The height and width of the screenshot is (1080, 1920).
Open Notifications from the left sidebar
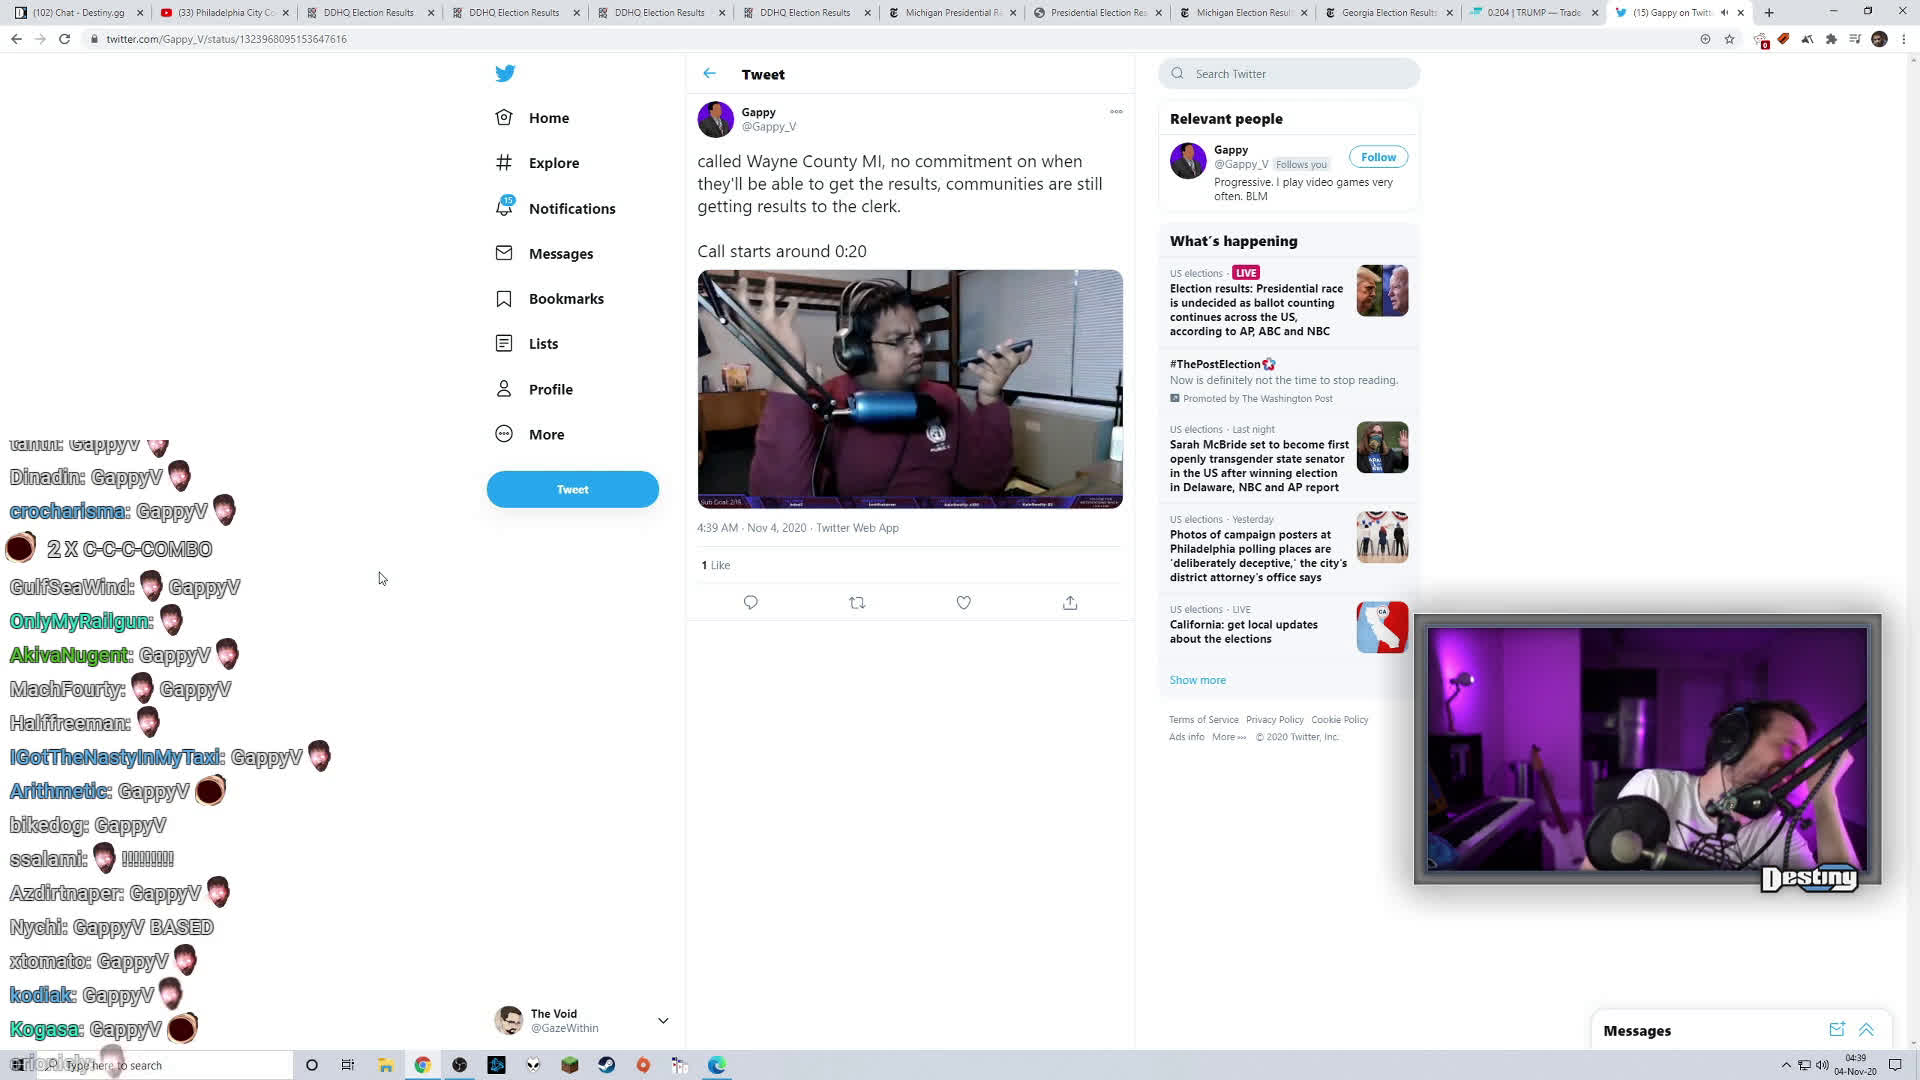(x=571, y=209)
